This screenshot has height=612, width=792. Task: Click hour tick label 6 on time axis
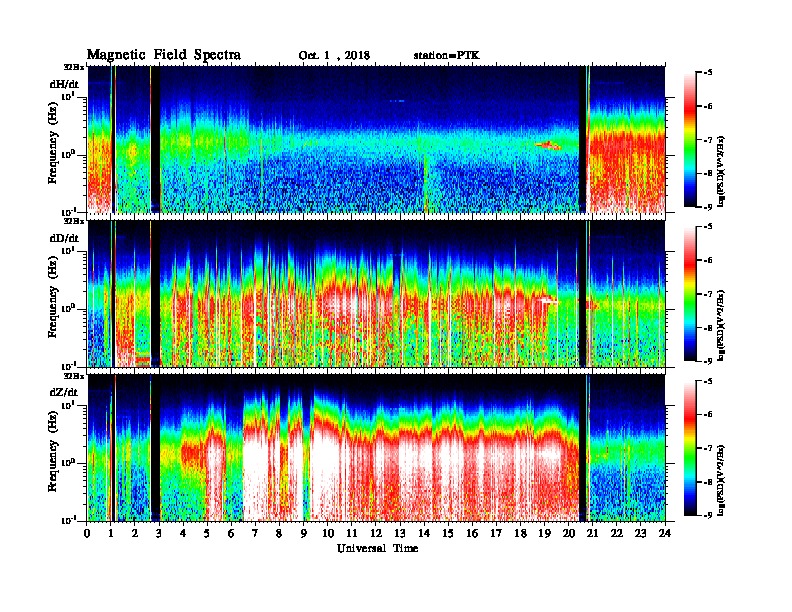point(231,534)
